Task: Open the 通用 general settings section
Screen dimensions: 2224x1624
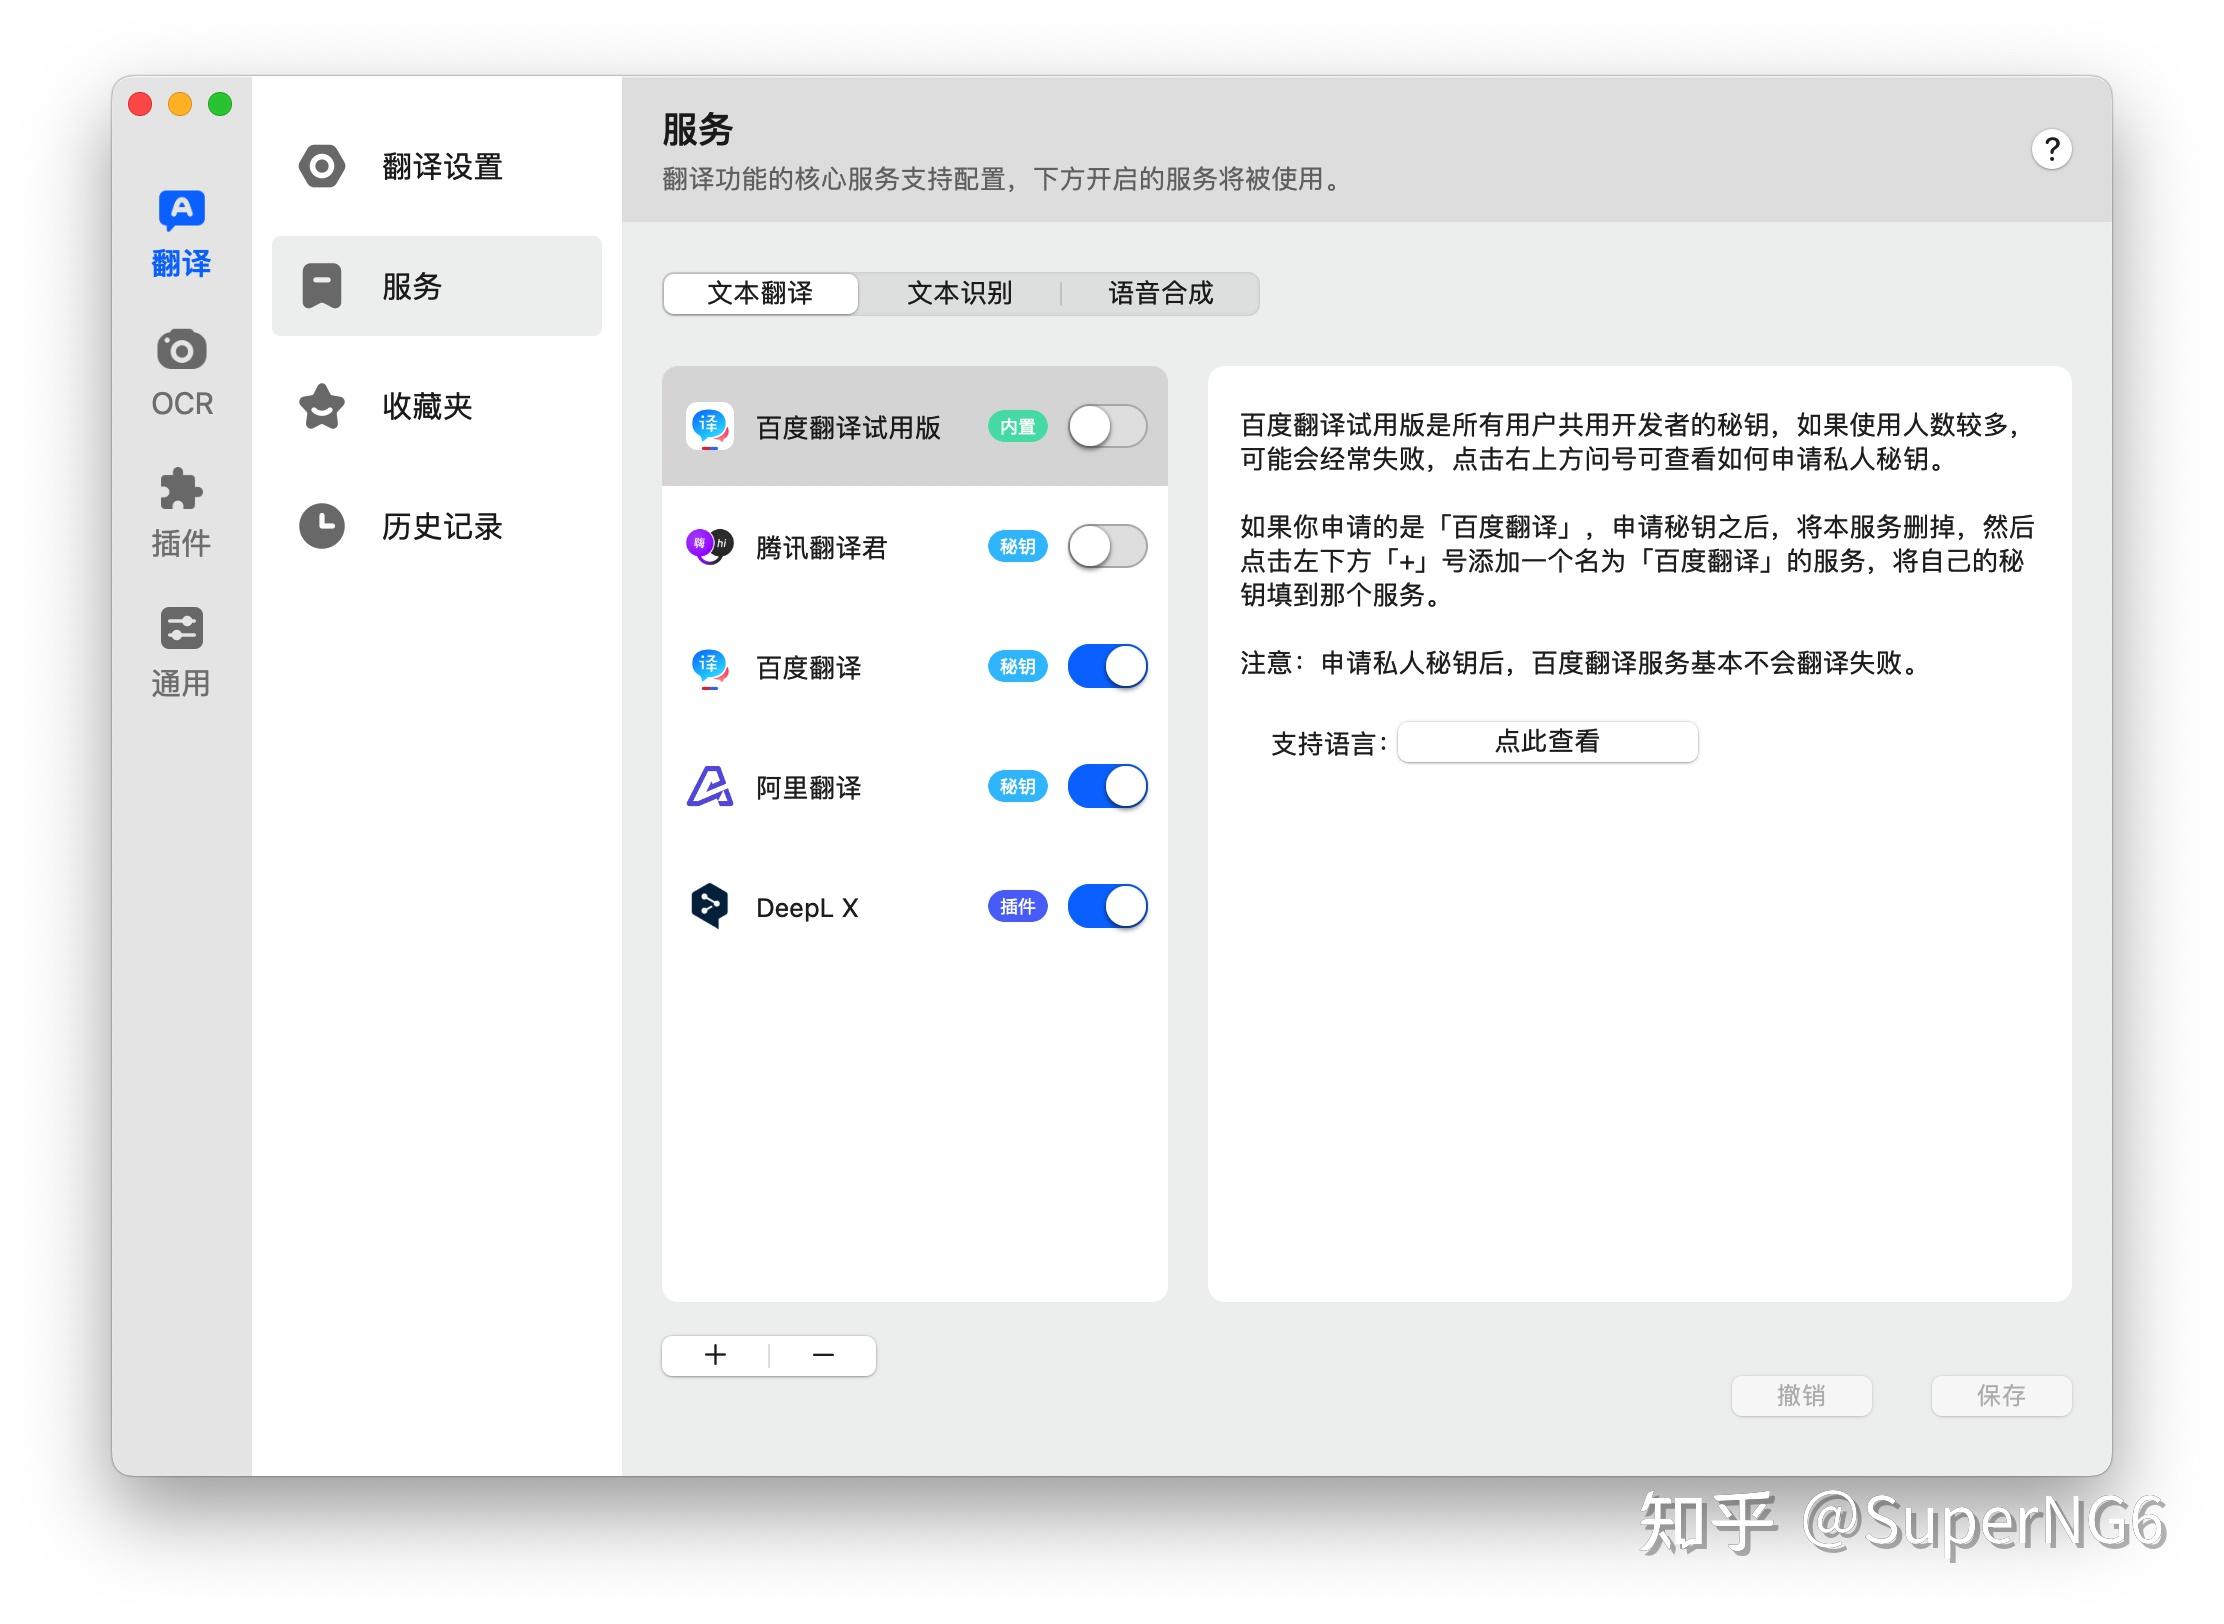Action: tap(181, 653)
